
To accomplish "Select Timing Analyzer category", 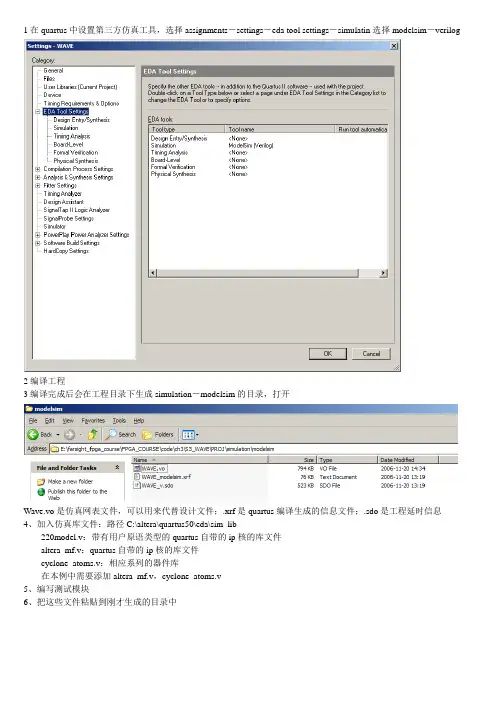I will 63,194.
